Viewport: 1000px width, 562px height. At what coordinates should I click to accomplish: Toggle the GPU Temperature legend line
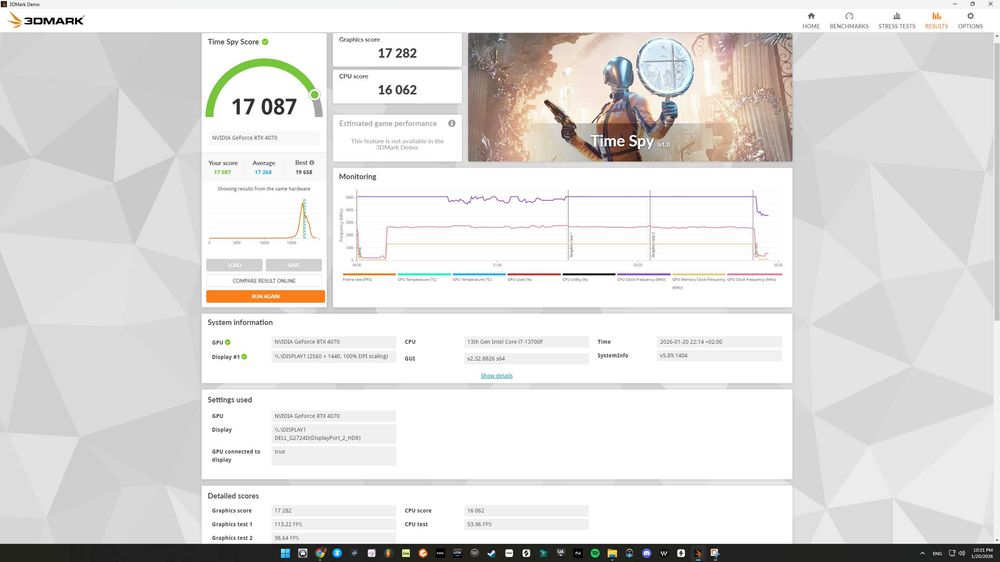click(479, 277)
